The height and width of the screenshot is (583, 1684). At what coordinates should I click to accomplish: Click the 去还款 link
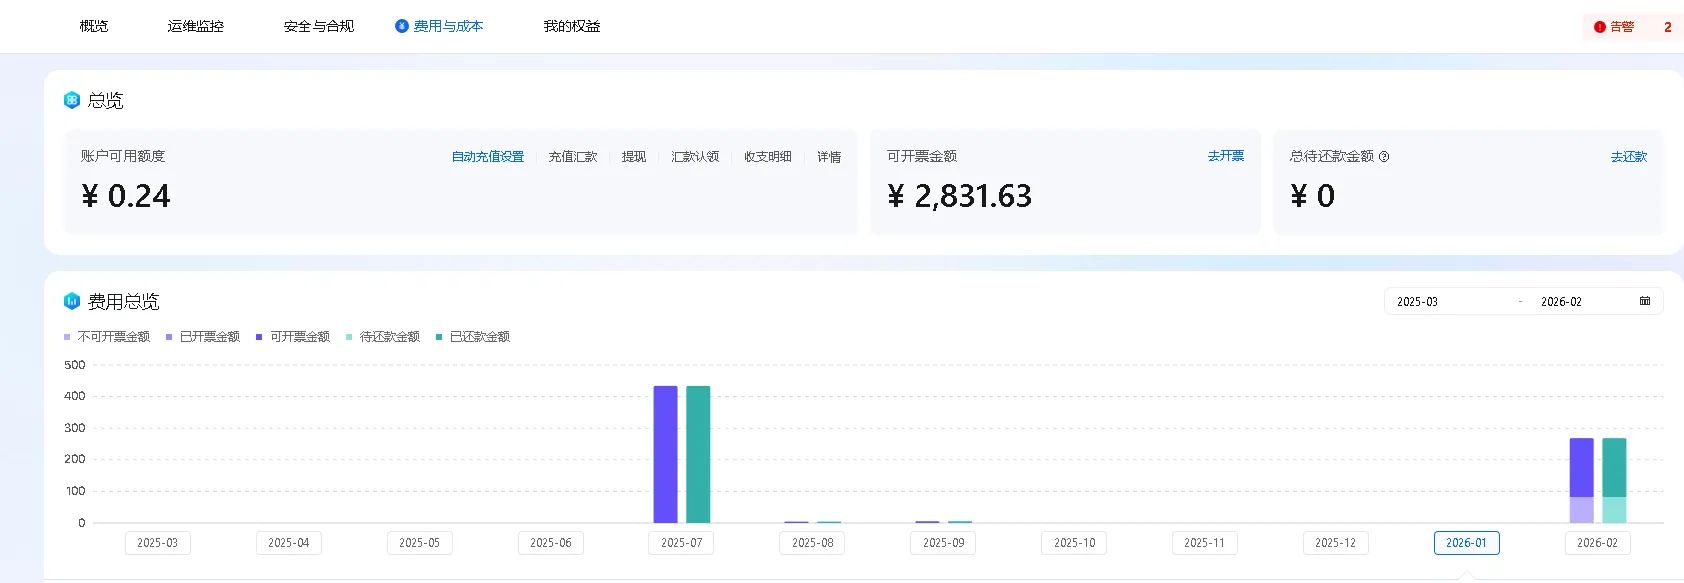click(x=1628, y=157)
